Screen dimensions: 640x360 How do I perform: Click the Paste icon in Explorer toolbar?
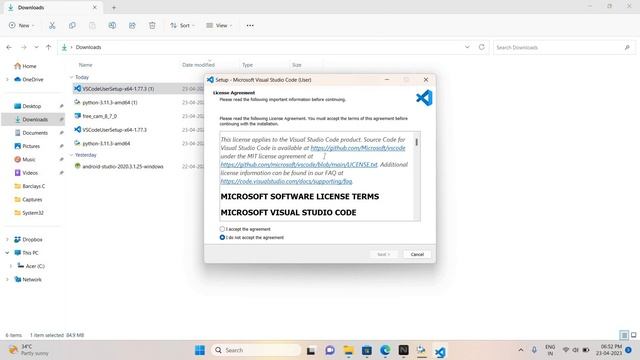click(x=92, y=25)
